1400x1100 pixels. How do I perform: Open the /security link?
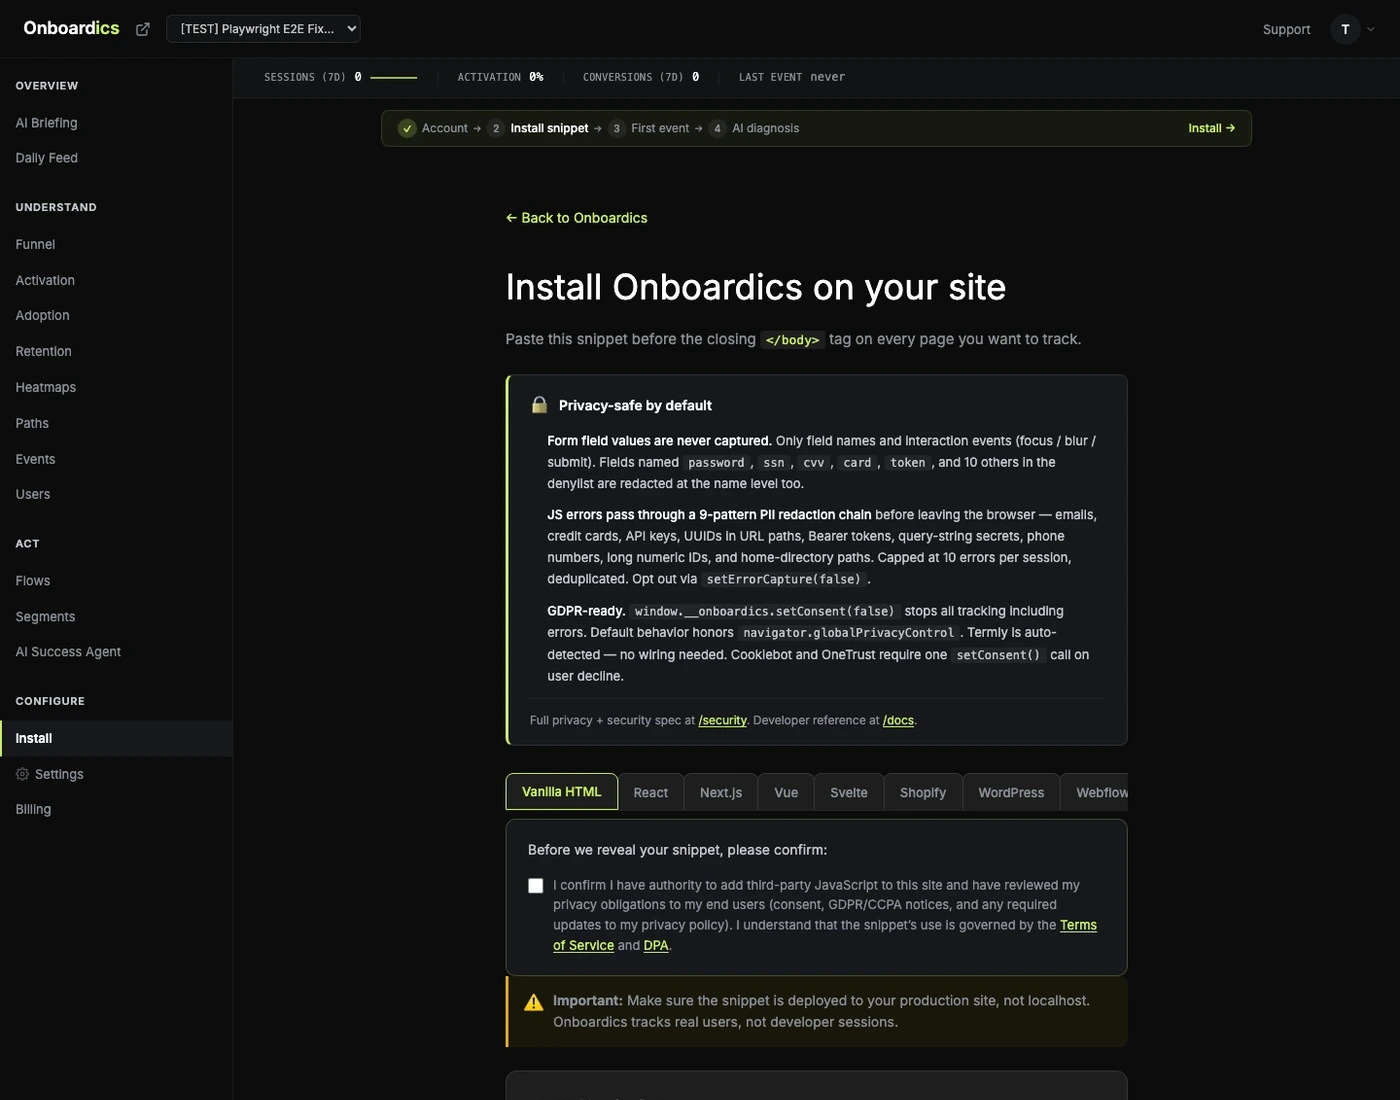point(723,720)
